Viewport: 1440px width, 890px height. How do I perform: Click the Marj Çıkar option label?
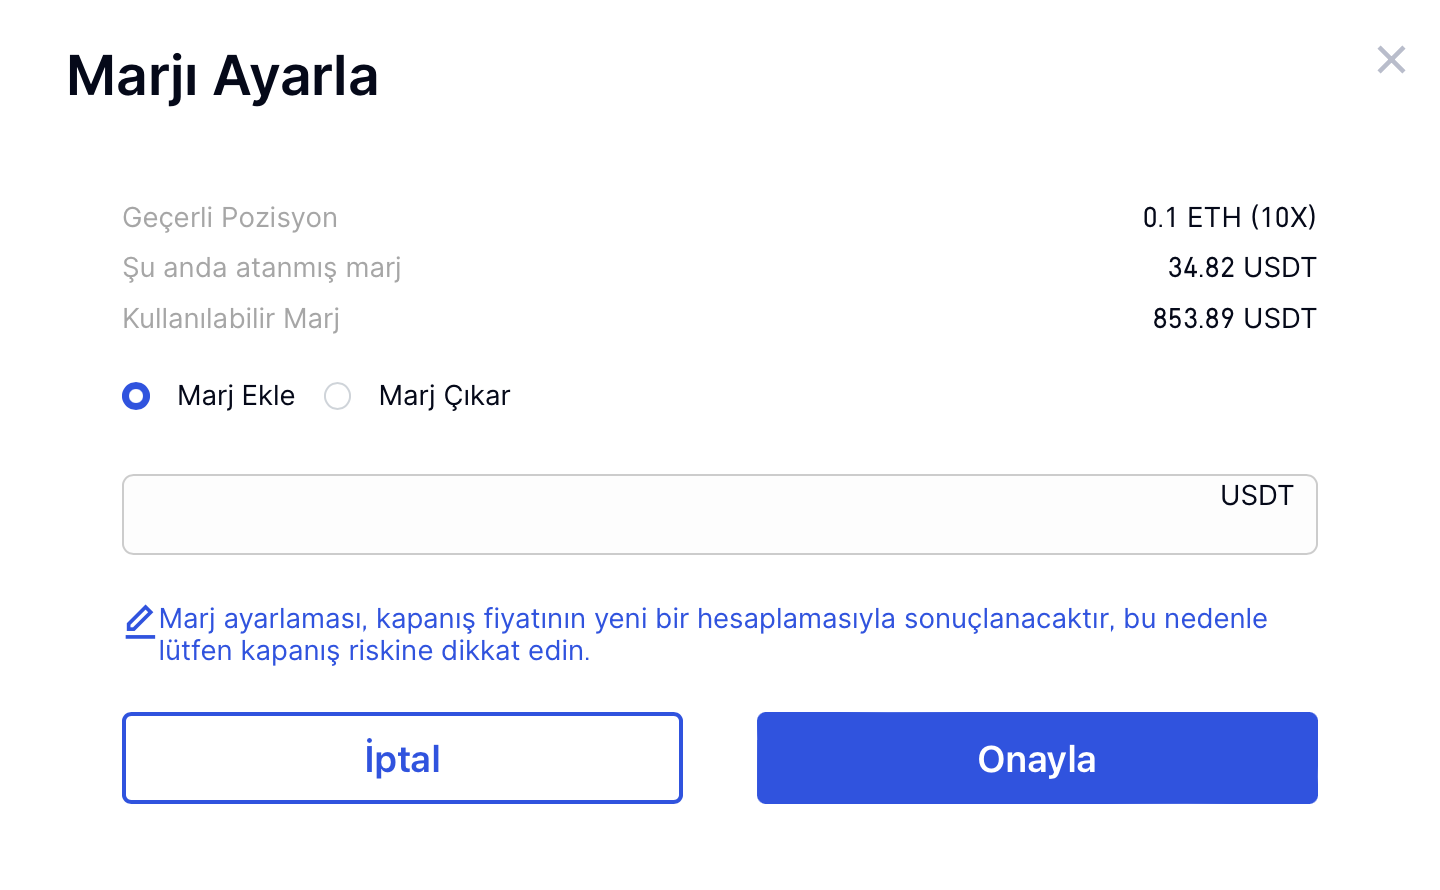click(x=444, y=396)
